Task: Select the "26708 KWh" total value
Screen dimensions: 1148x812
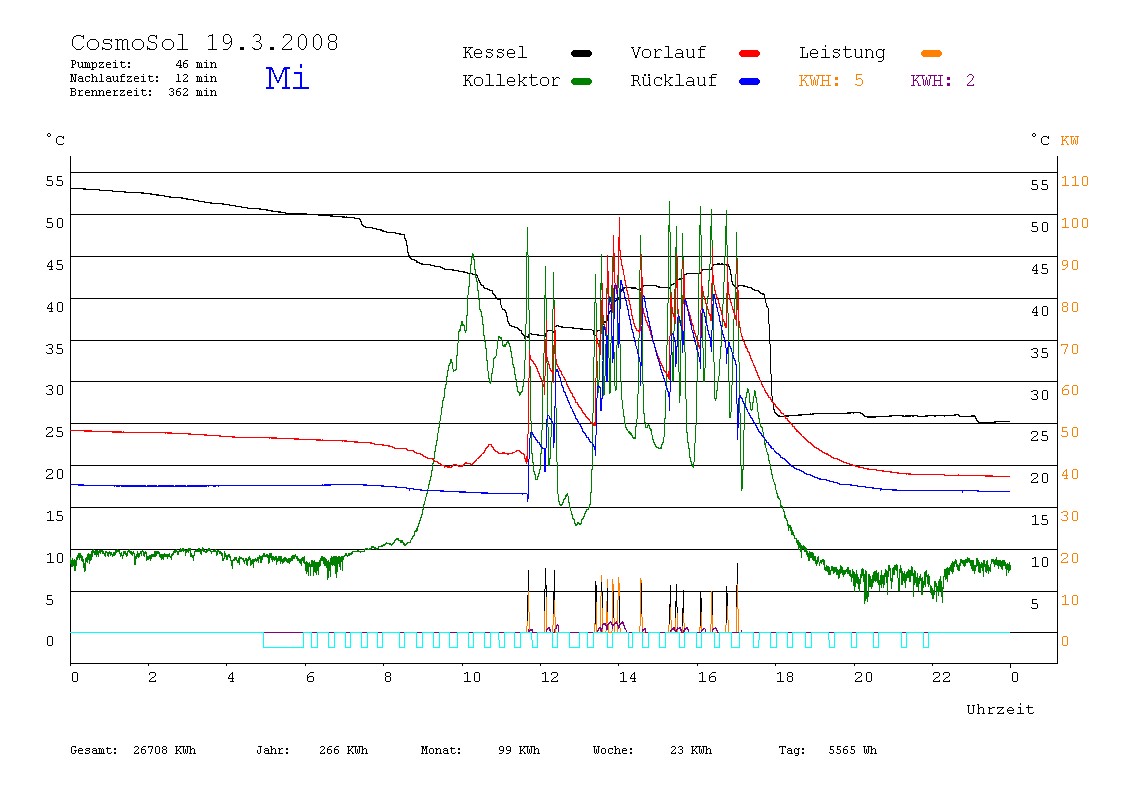Action: (165, 750)
